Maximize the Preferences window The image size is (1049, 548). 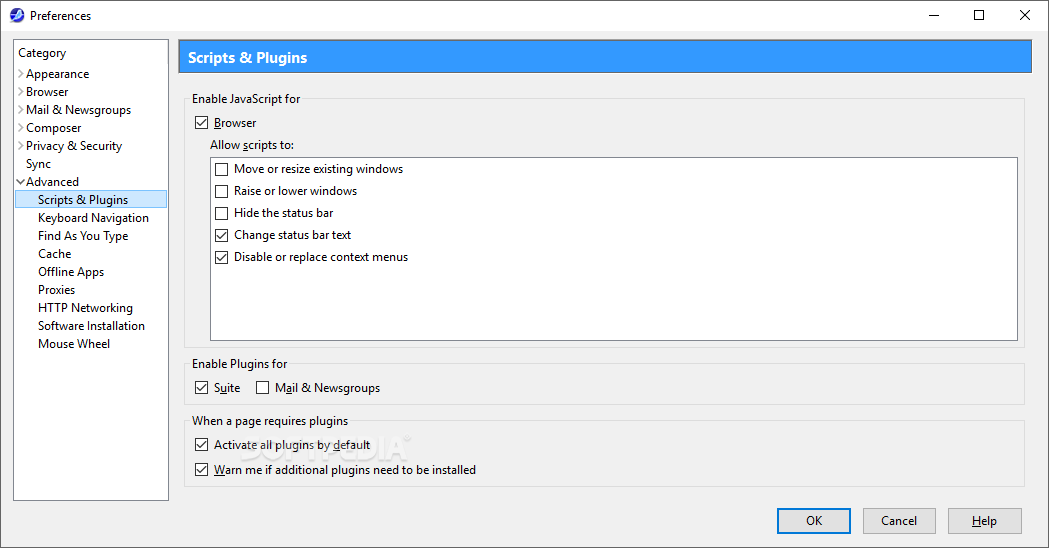pos(979,15)
